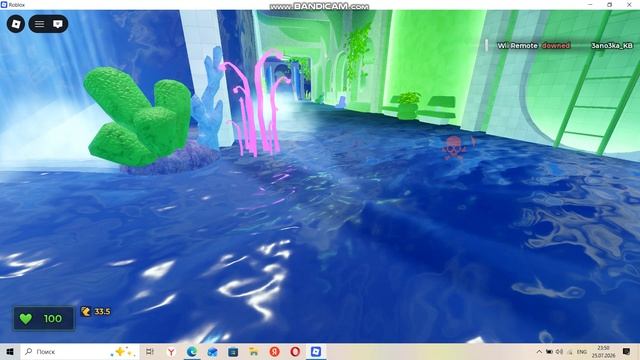Open the Roblox logo menu
Screen dimensions: 640x360
[16, 24]
